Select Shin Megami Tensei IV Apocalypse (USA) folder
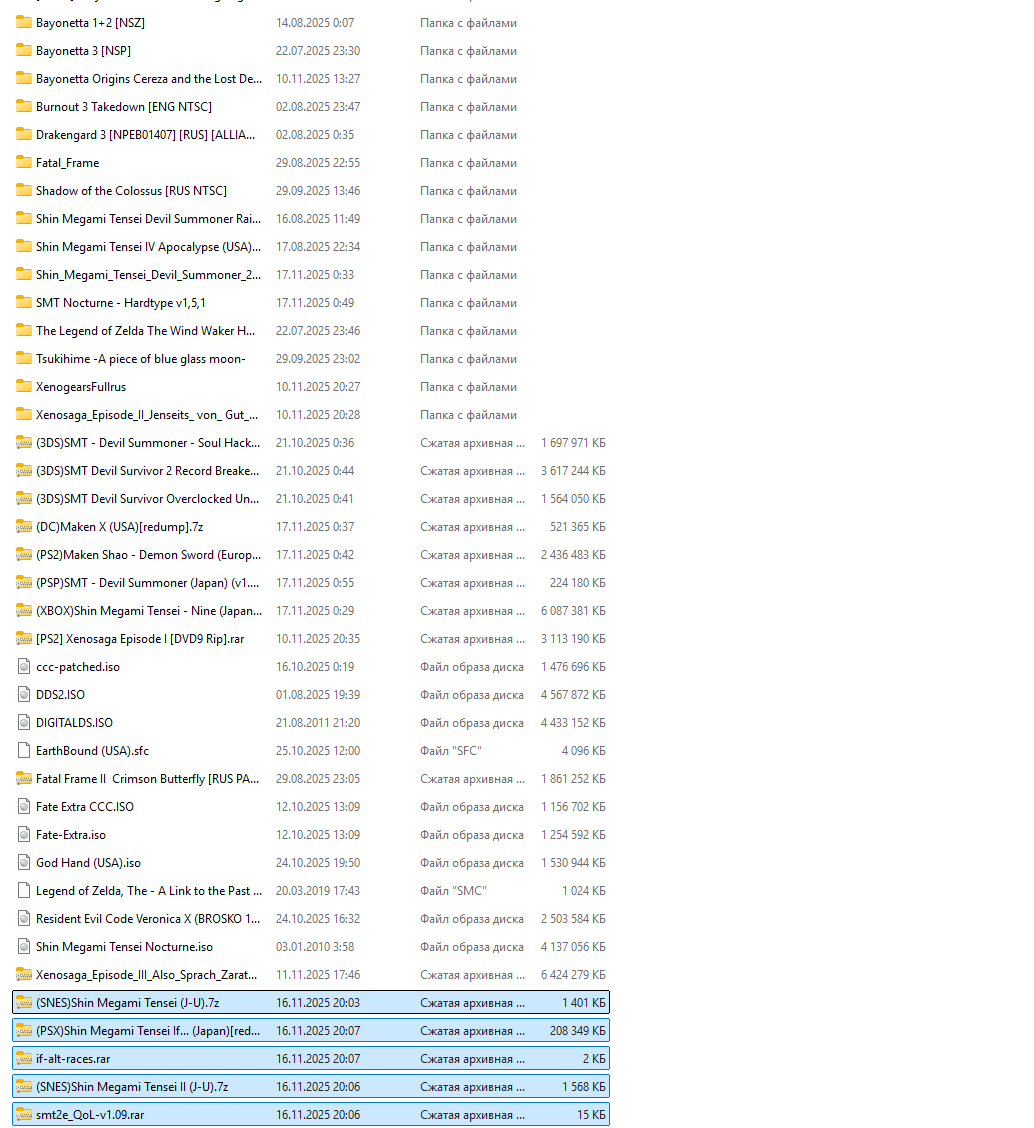 [x=148, y=247]
